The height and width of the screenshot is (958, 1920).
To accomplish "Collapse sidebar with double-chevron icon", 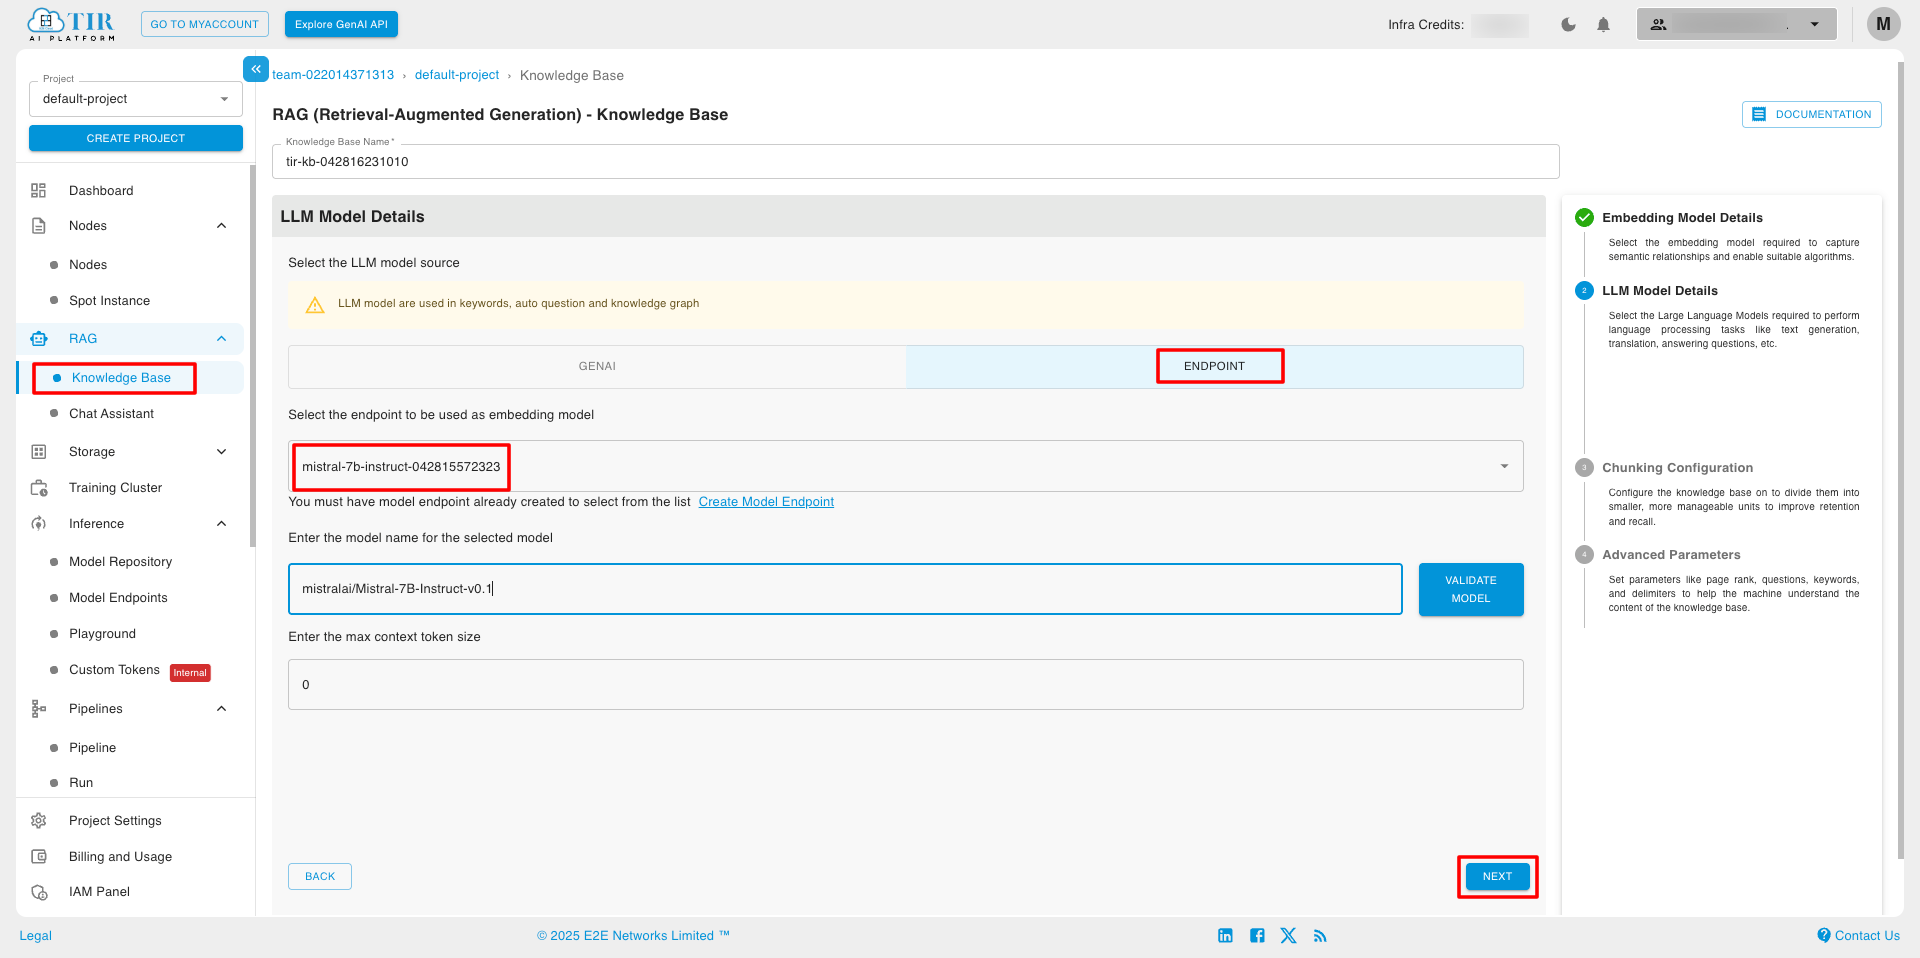I will pos(256,69).
